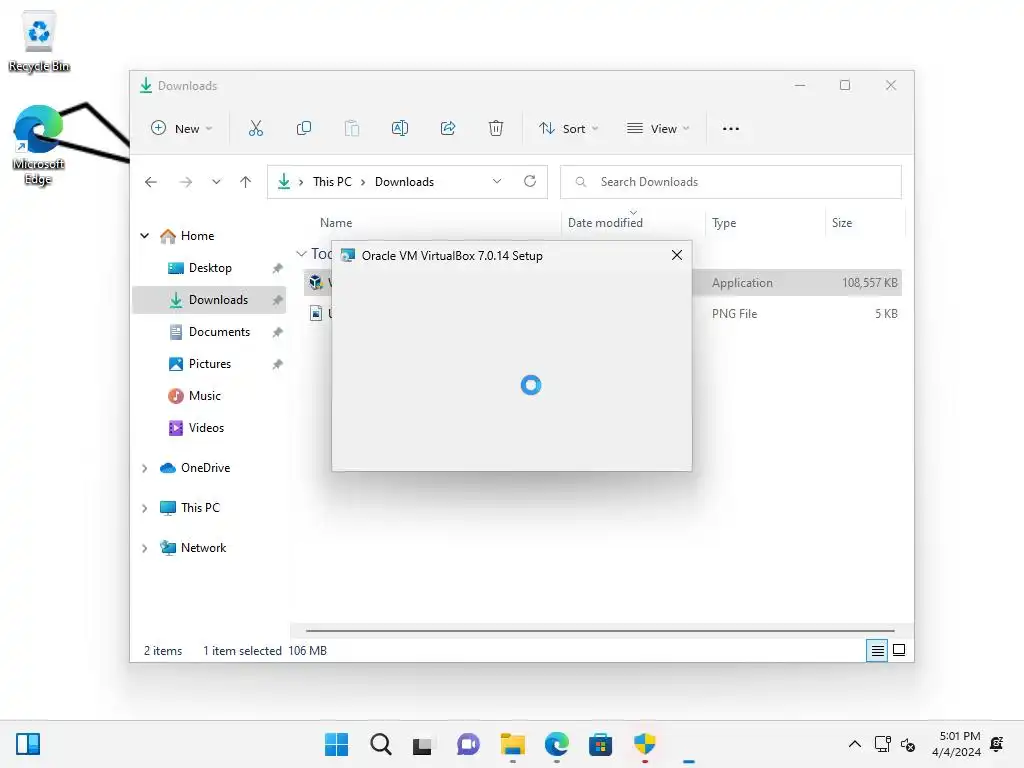Sort by Date modified column header
Image resolution: width=1024 pixels, height=768 pixels.
click(605, 223)
